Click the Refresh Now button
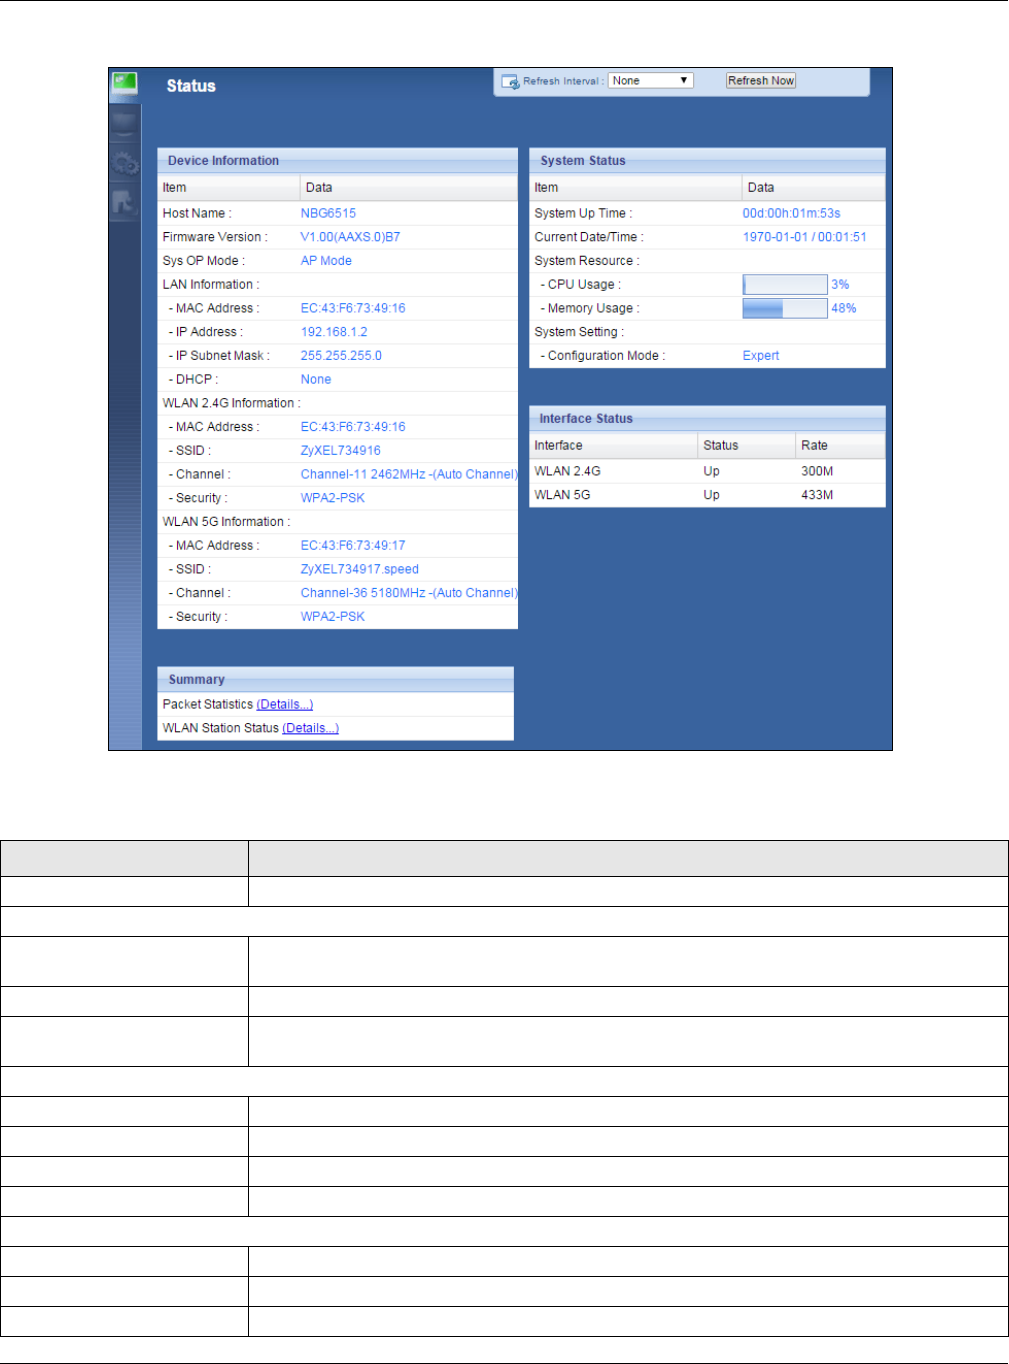This screenshot has width=1009, height=1364. [x=761, y=81]
